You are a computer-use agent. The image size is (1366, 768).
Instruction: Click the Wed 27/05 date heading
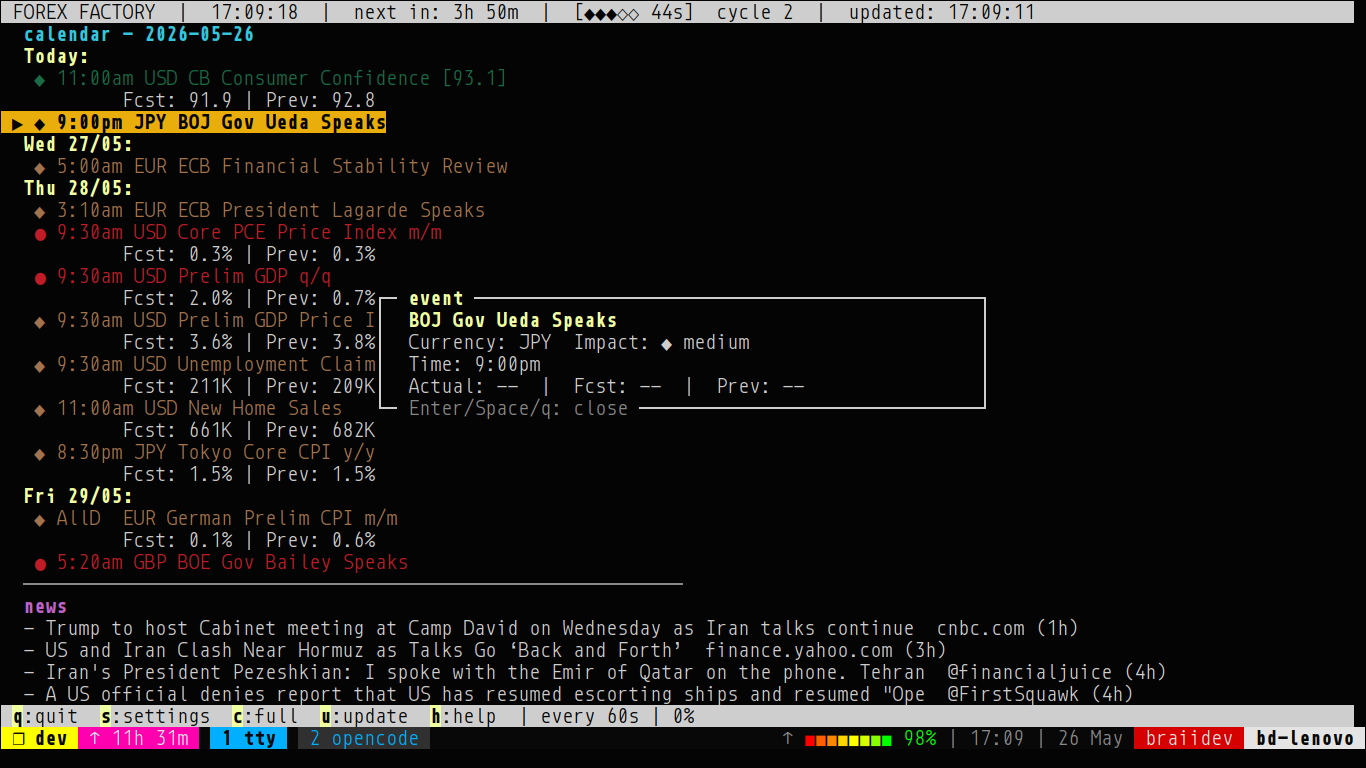78,144
